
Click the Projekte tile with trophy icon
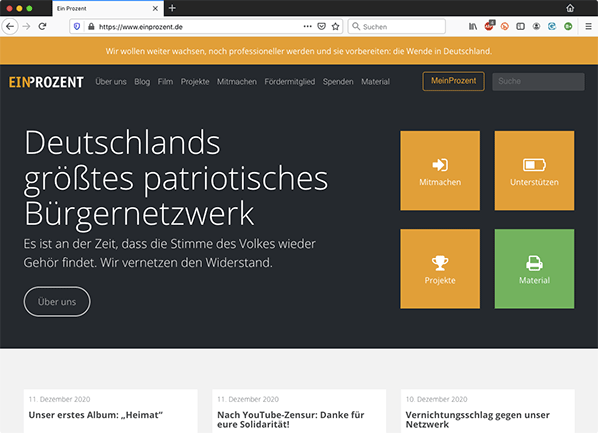(x=440, y=269)
